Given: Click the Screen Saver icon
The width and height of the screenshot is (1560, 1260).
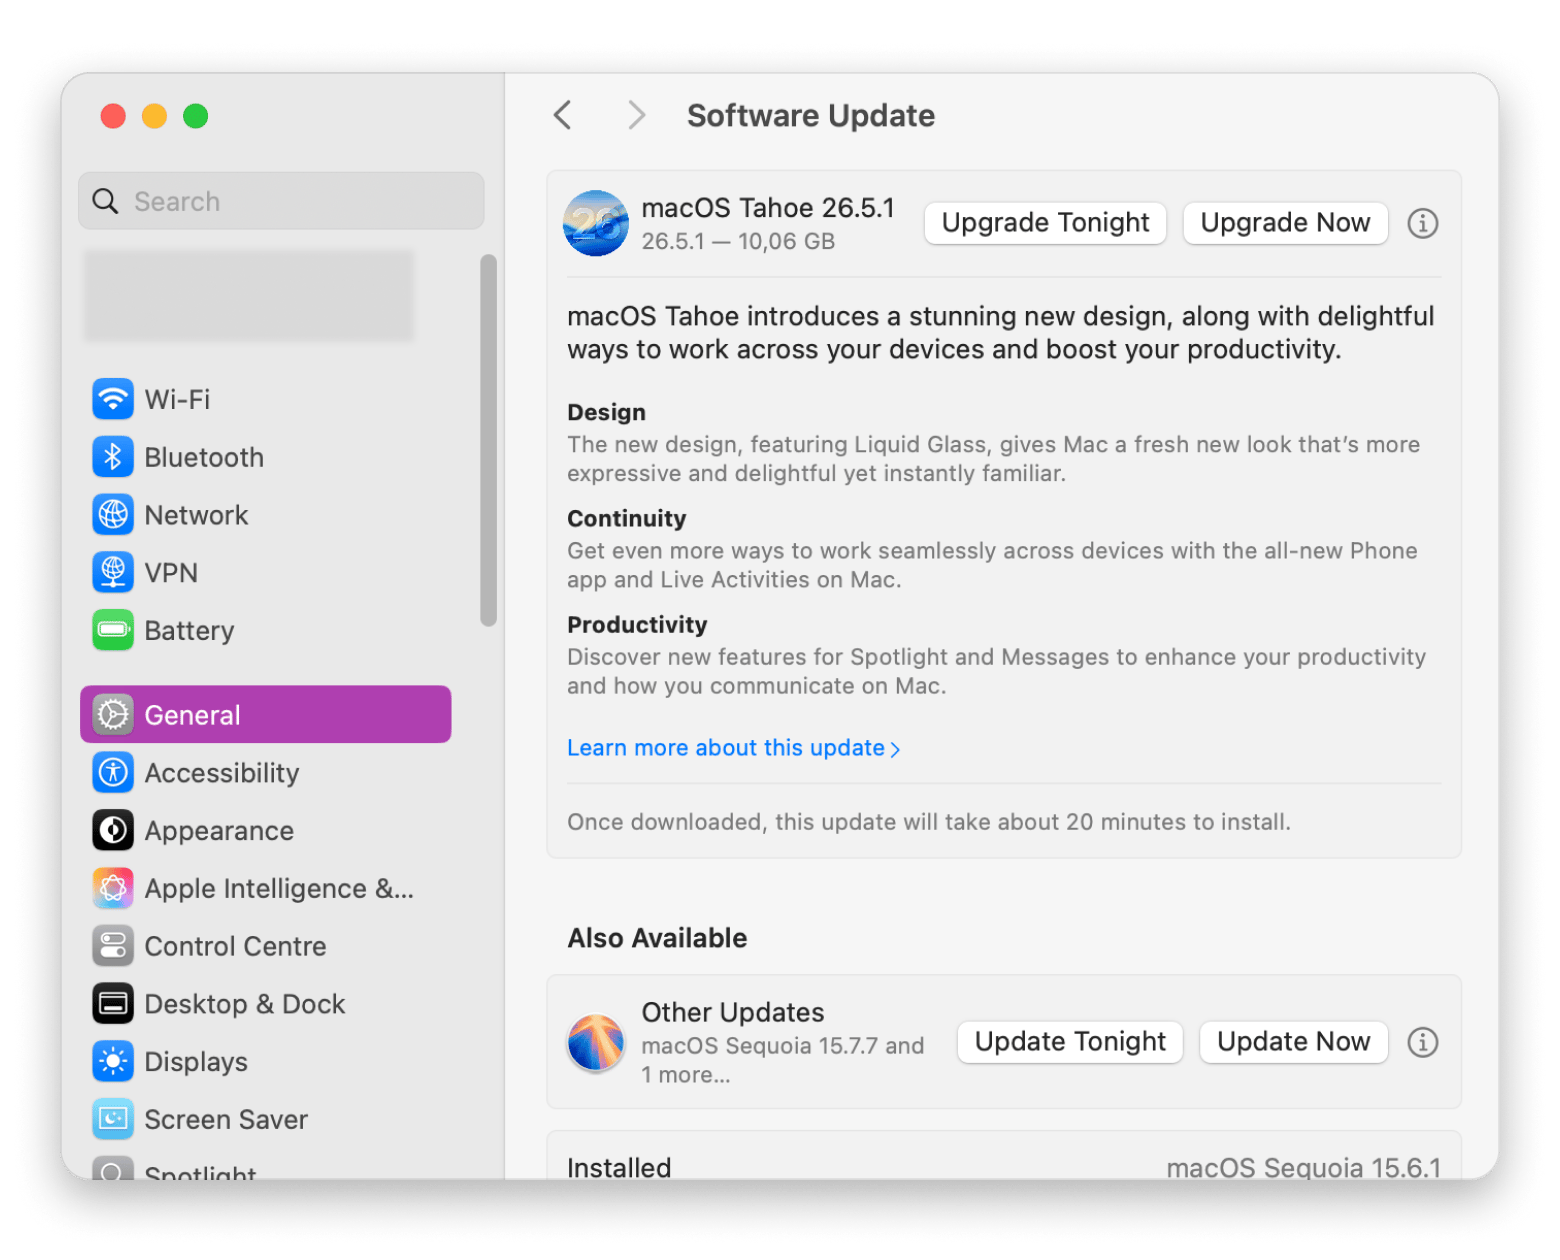Looking at the screenshot, I should click(113, 1119).
